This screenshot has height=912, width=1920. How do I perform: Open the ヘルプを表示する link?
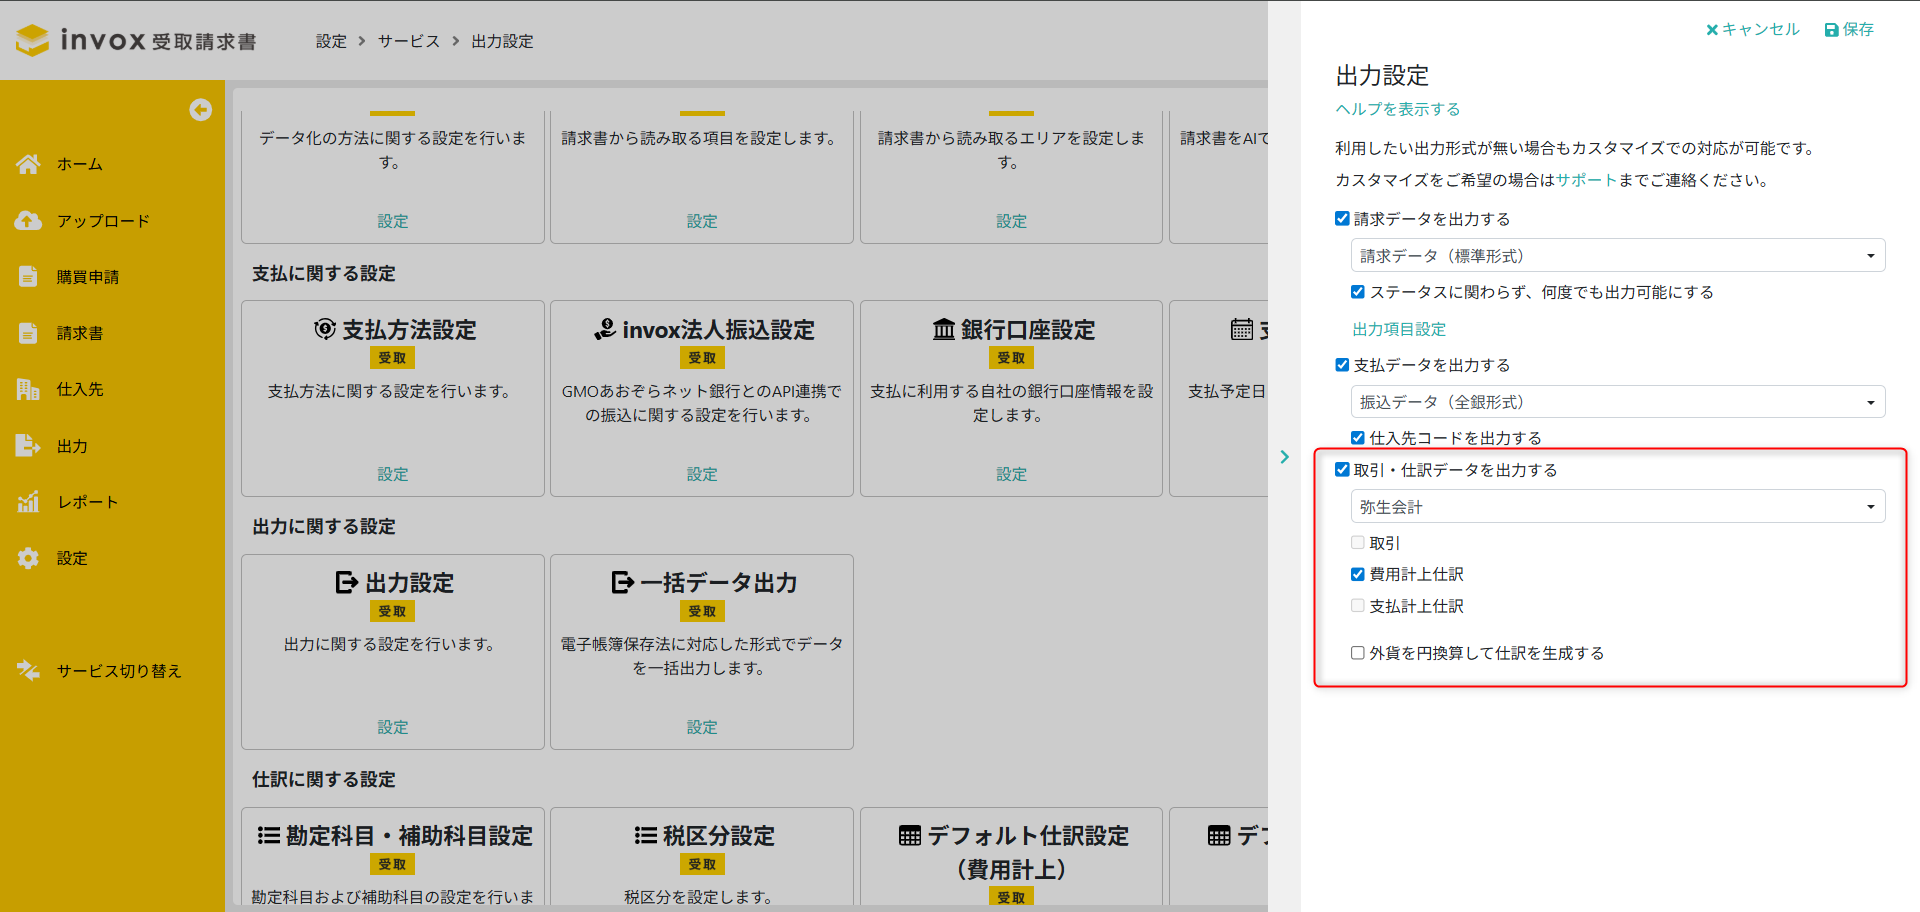pos(1397,109)
